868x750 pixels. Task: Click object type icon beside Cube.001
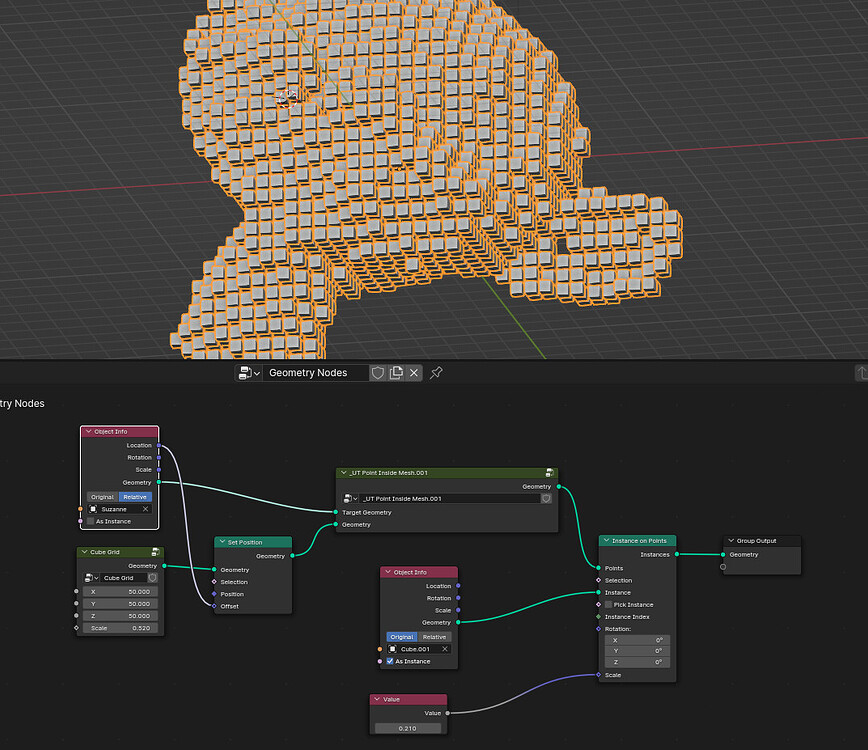[x=392, y=649]
